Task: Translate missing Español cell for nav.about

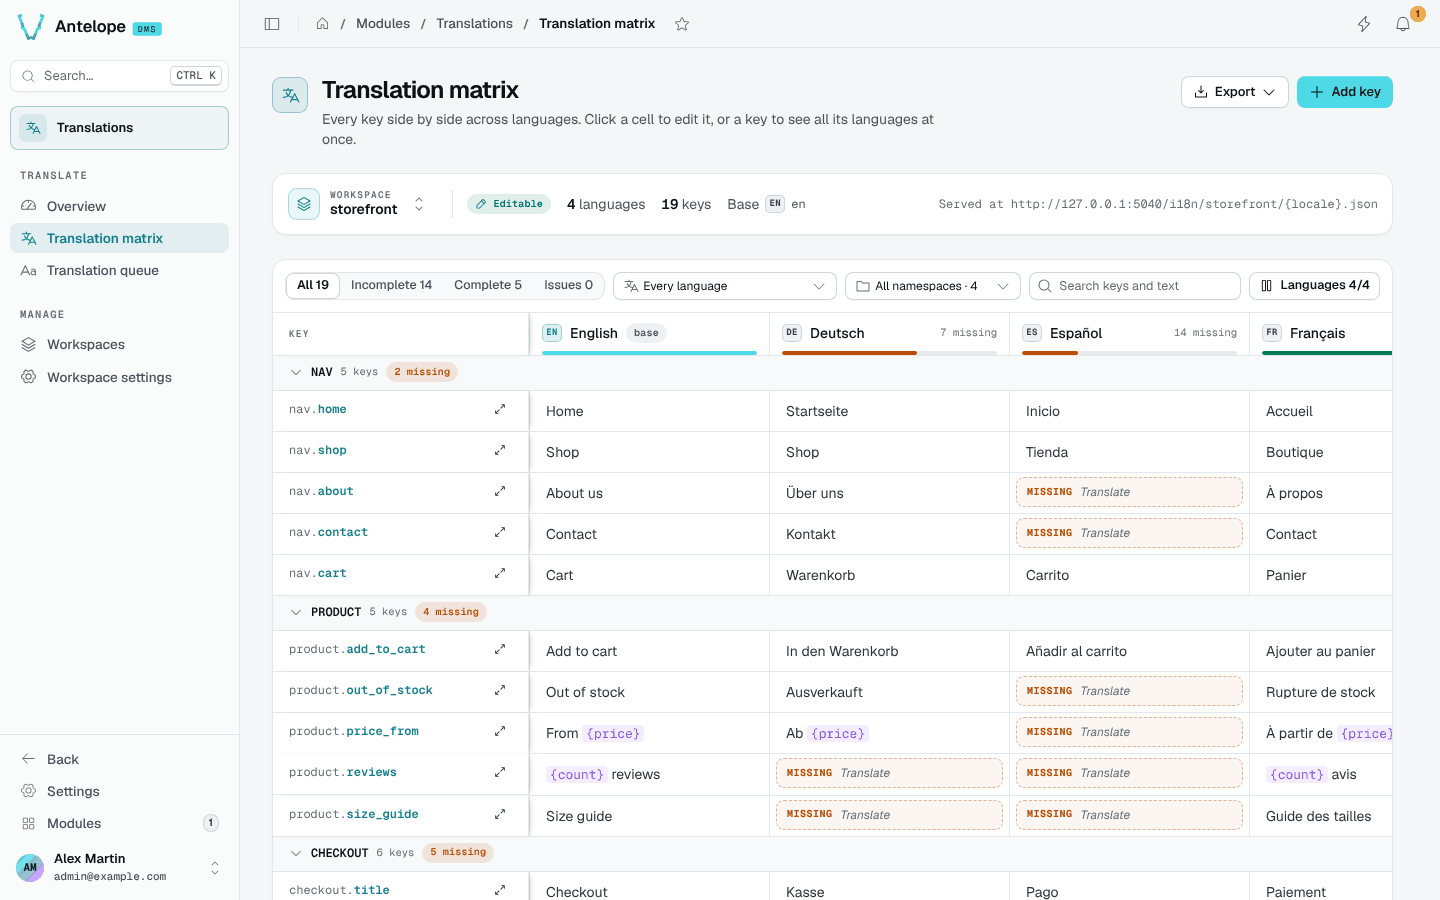Action: click(1129, 492)
